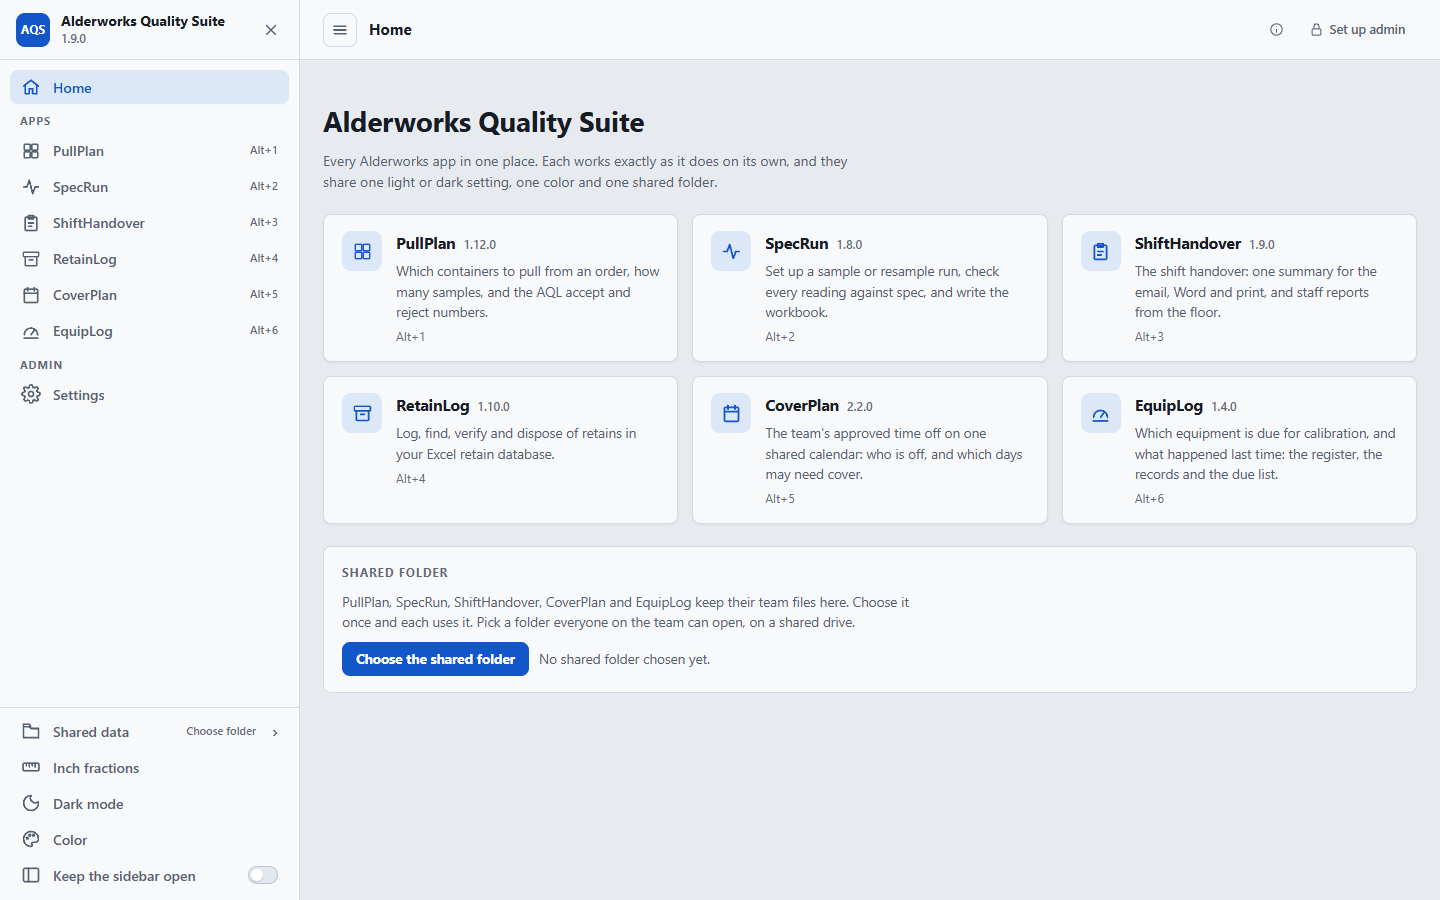This screenshot has width=1440, height=900.
Task: Select RetainLog in the sidebar
Action: (x=149, y=259)
